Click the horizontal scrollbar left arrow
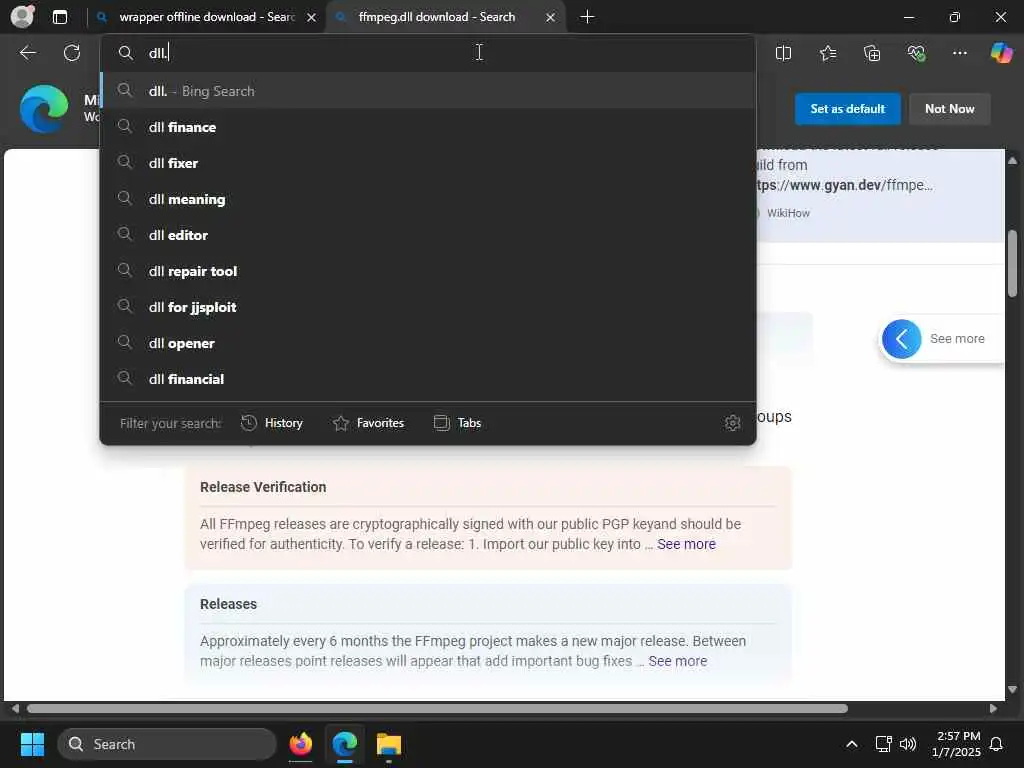This screenshot has width=1024, height=768. pos(15,709)
